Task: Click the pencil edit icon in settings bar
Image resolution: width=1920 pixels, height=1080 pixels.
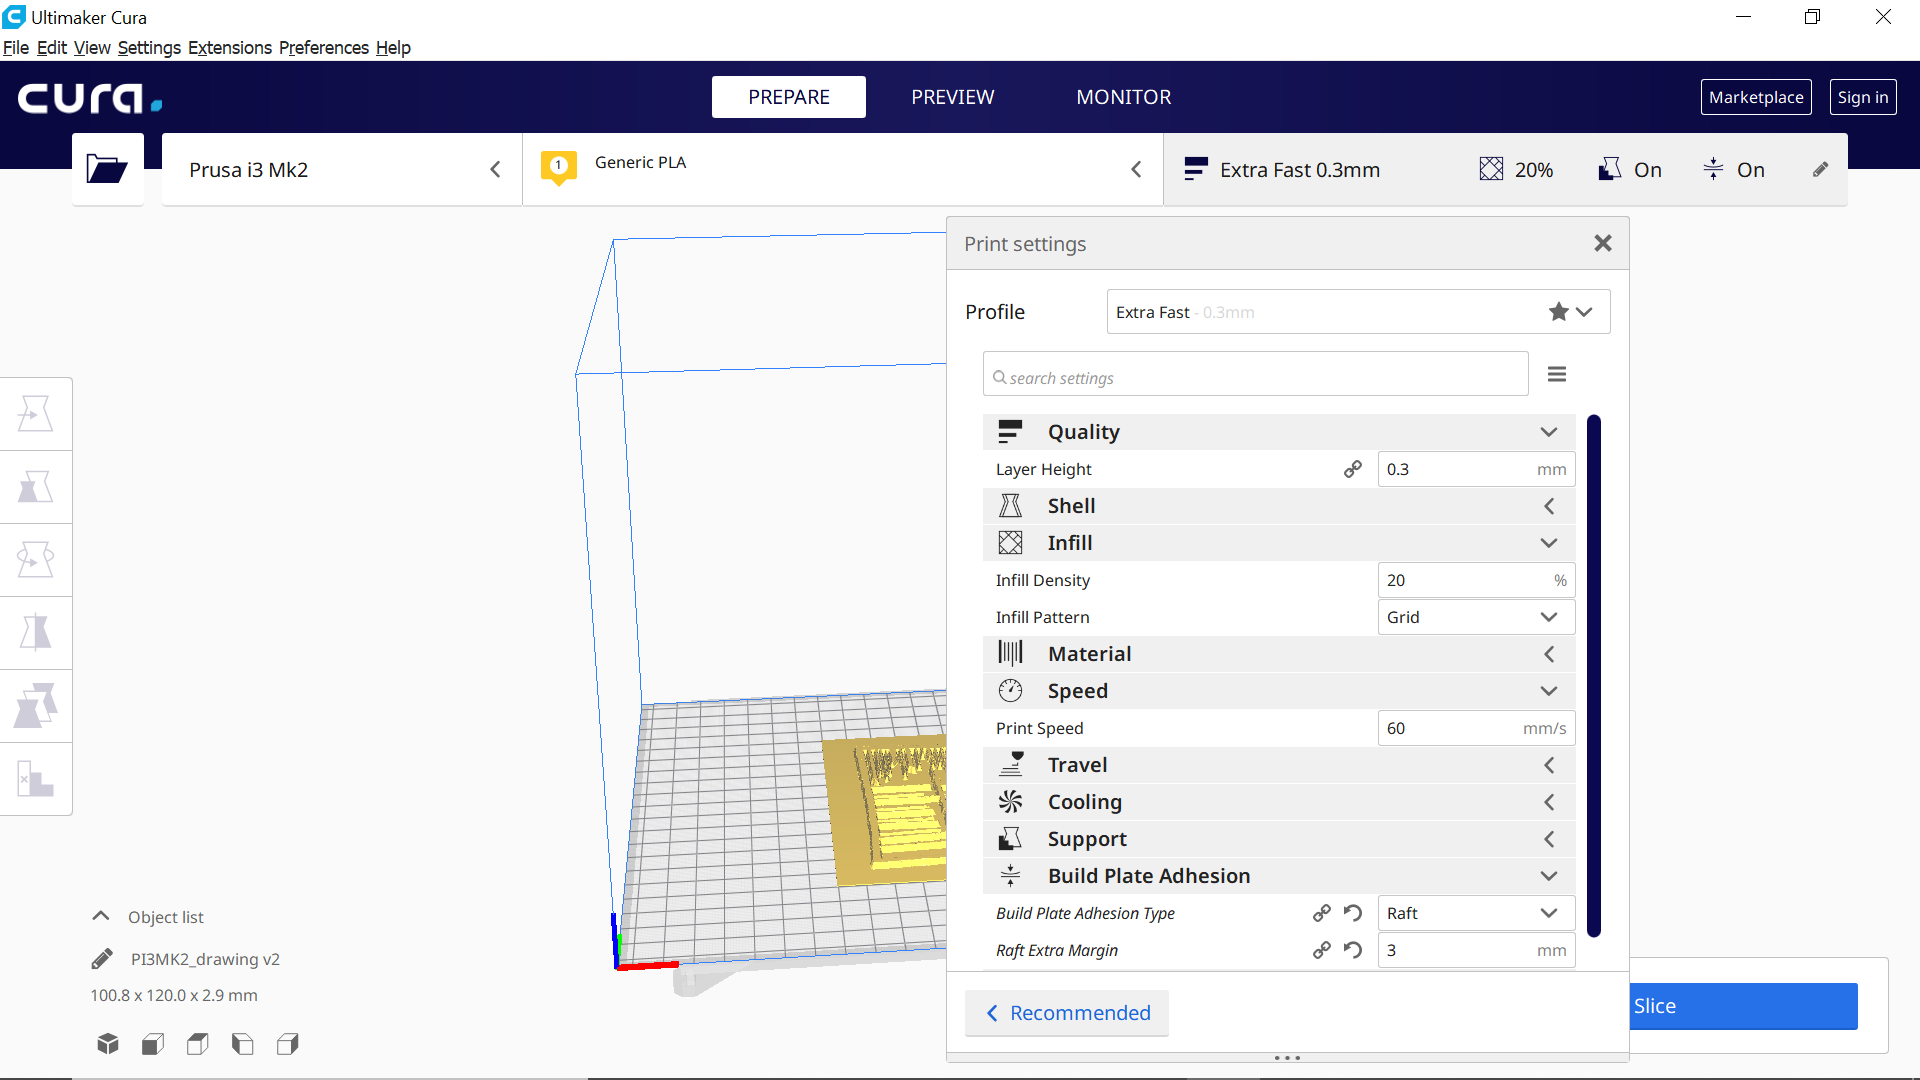Action: coord(1820,170)
